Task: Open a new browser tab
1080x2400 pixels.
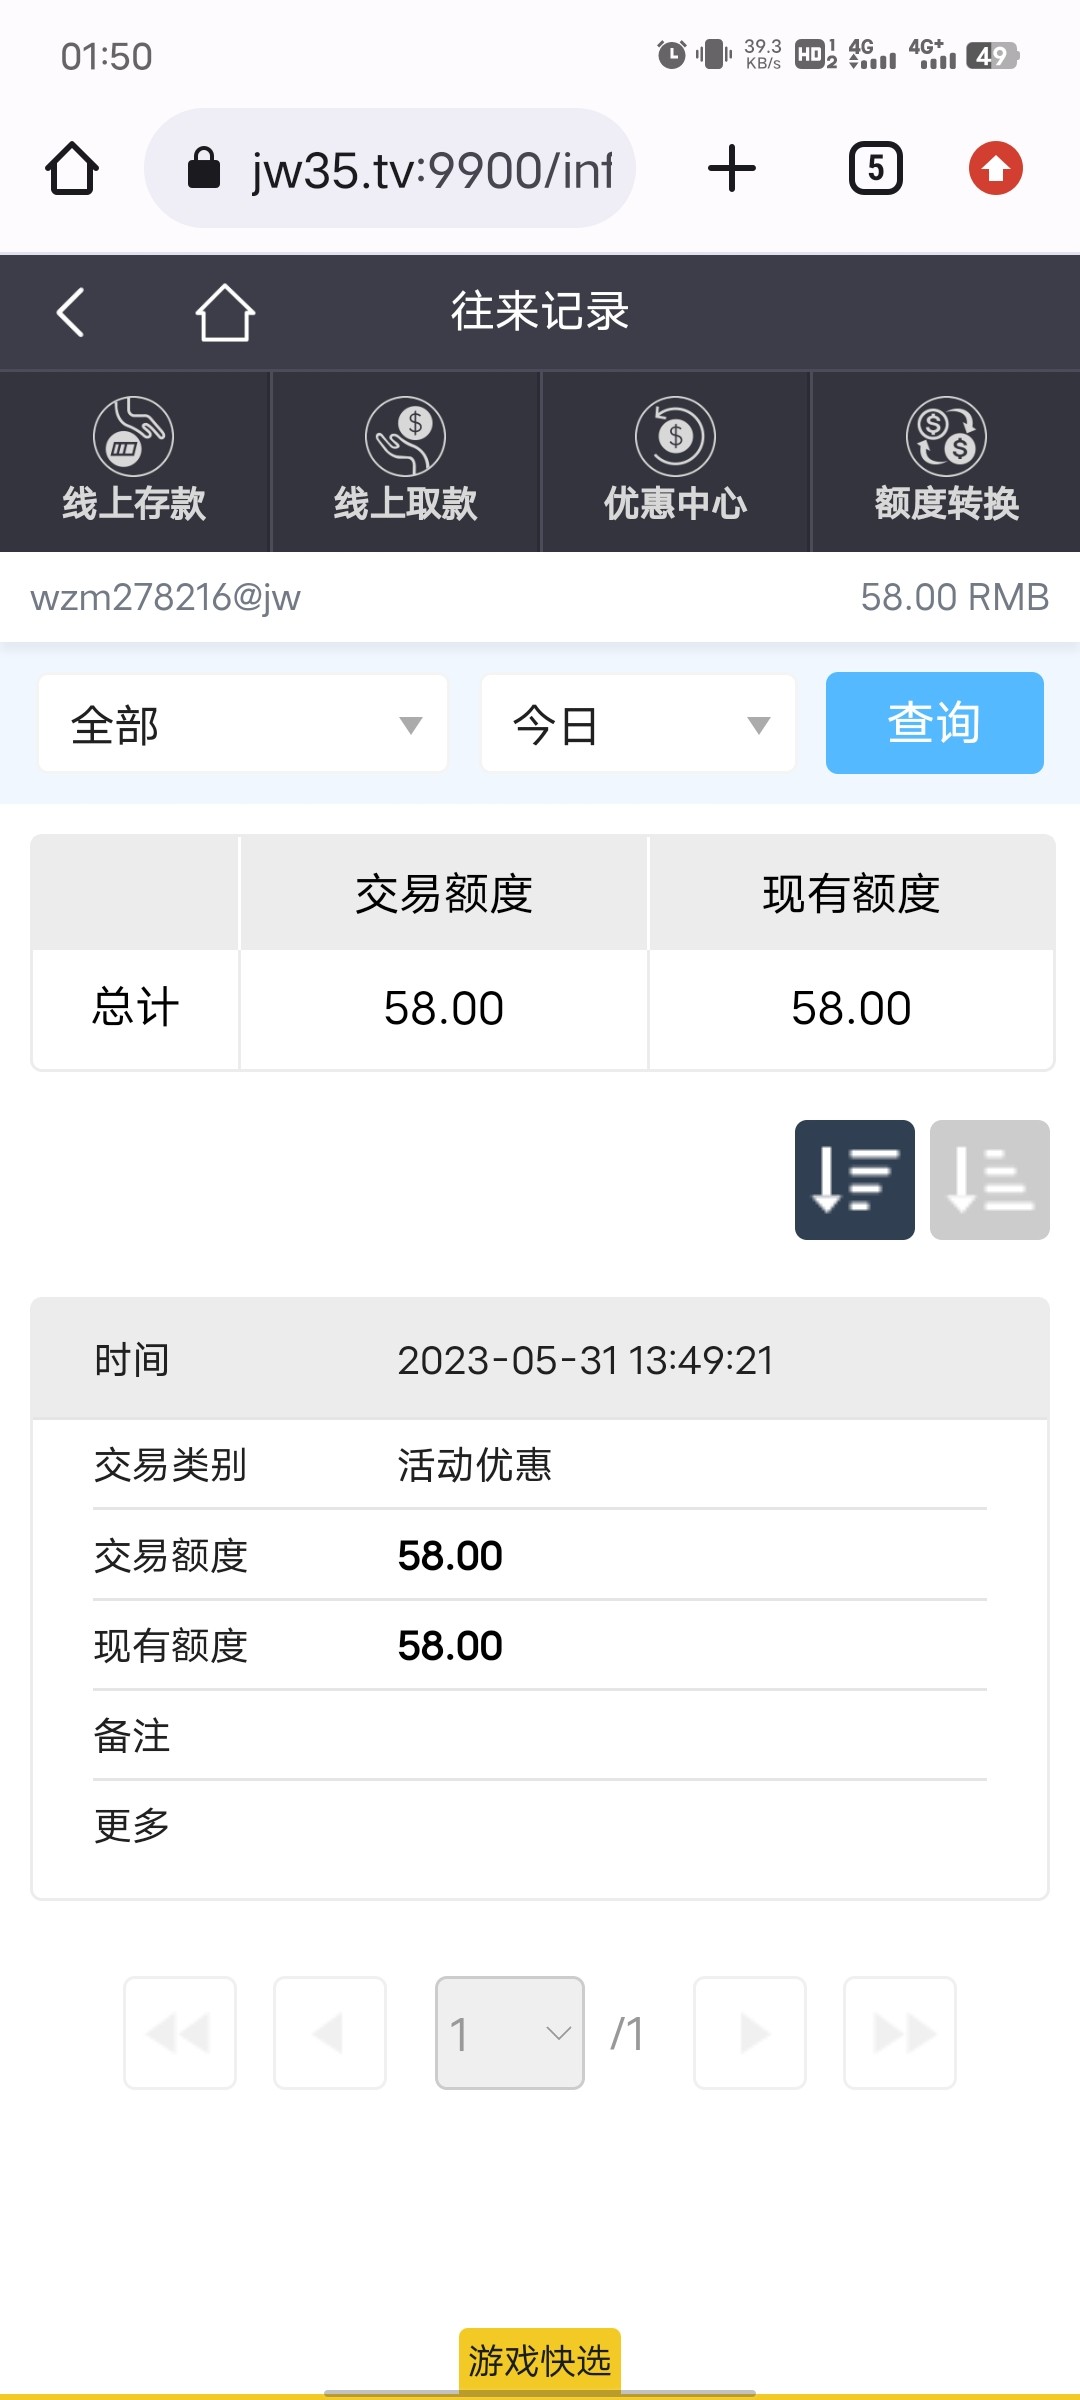Action: click(x=732, y=168)
